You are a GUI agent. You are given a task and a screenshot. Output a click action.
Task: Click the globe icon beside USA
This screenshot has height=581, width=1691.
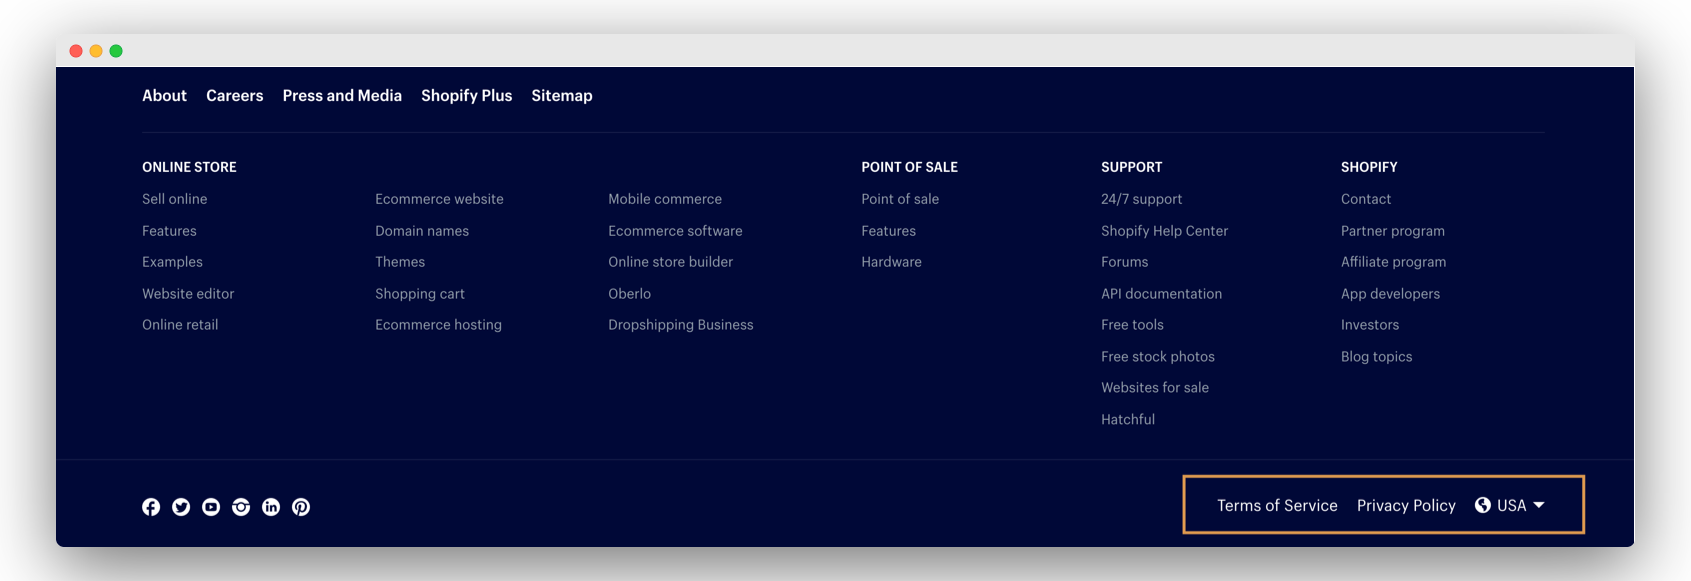[x=1483, y=505]
